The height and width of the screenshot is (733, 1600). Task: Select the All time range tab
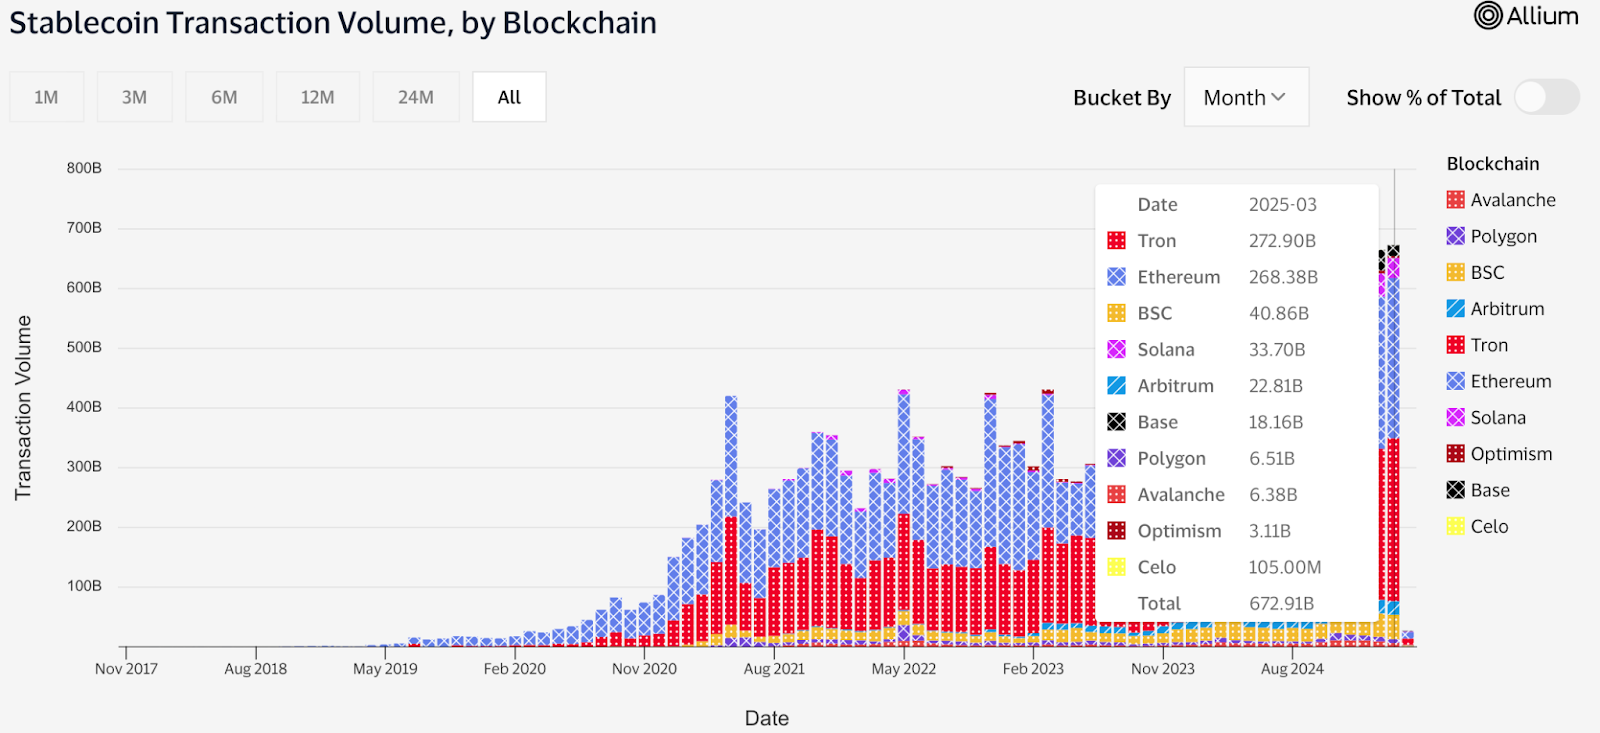click(509, 97)
